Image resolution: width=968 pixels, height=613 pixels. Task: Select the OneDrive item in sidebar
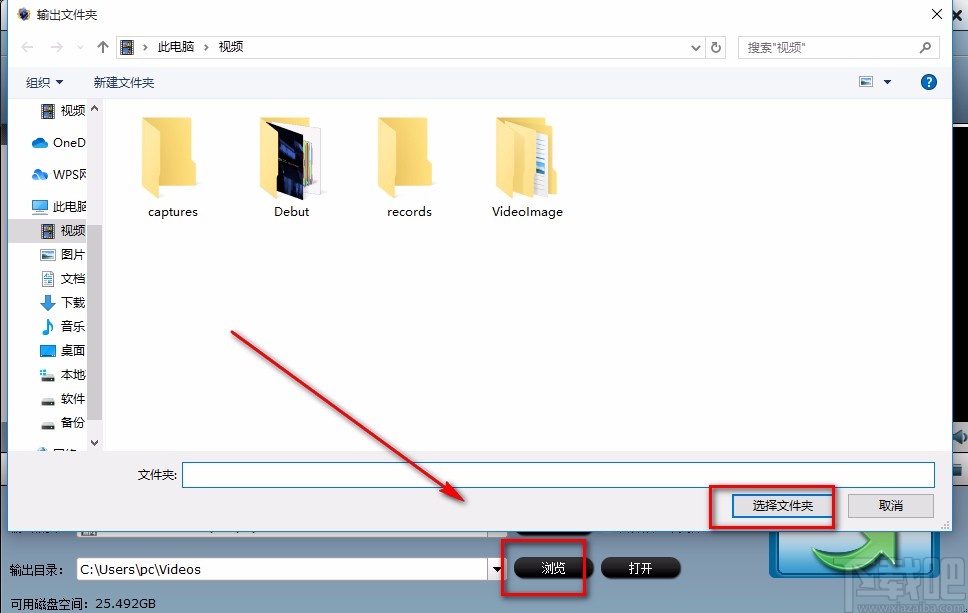[62, 142]
